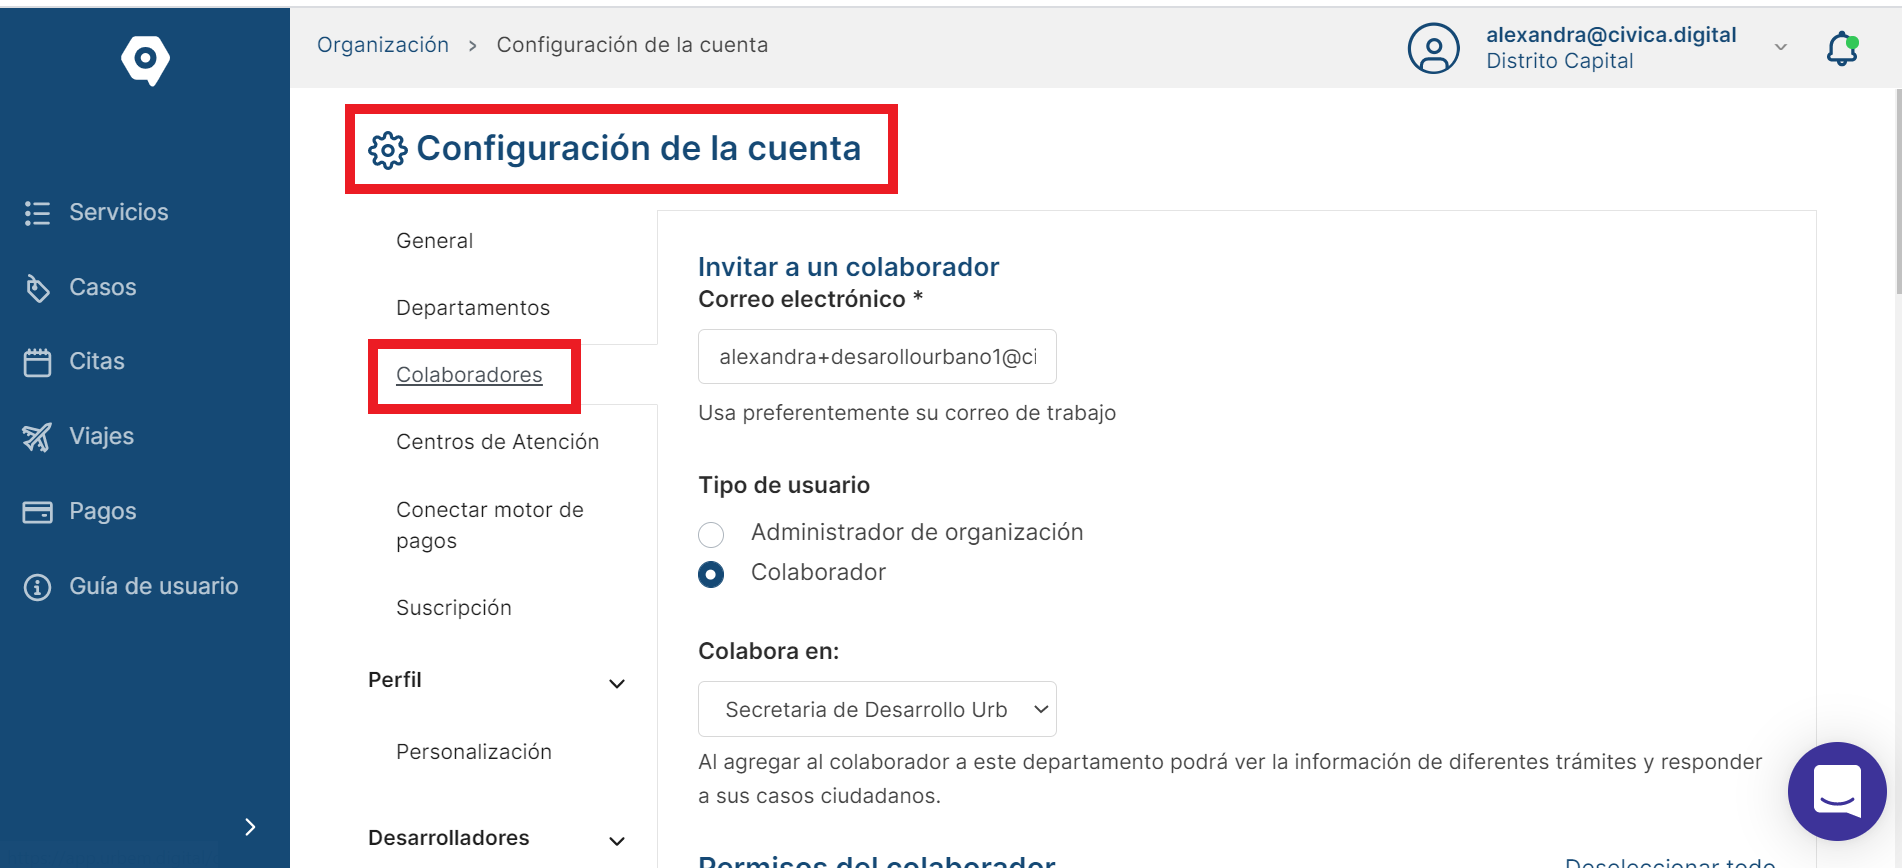Open the chat support bubble
The height and width of the screenshot is (868, 1902).
pos(1837,791)
